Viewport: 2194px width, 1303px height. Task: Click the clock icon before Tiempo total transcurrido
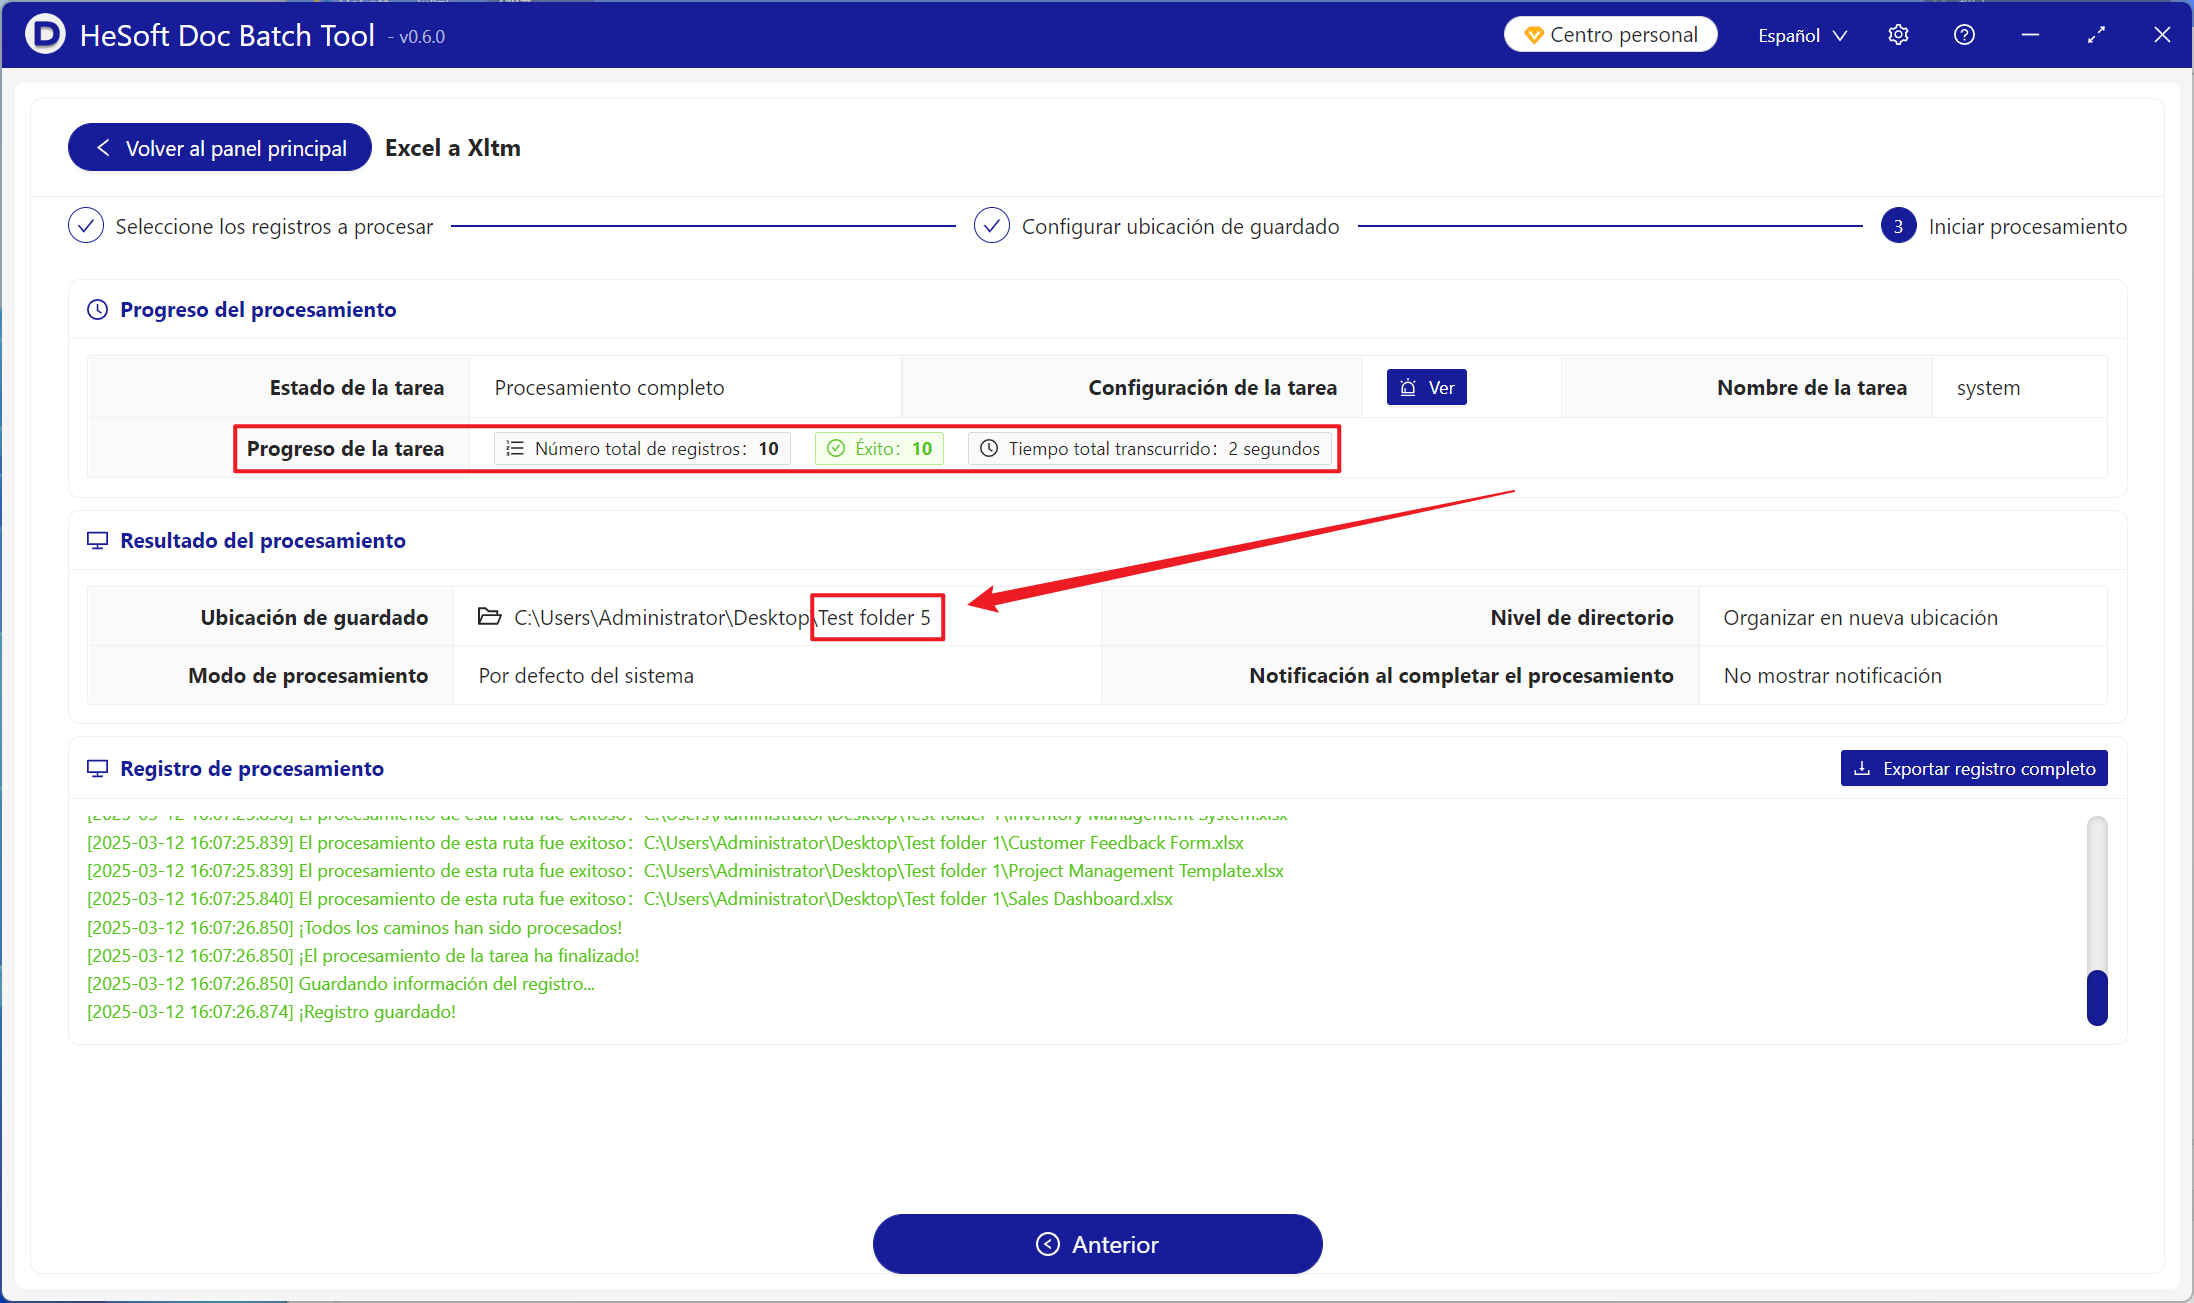click(x=989, y=448)
